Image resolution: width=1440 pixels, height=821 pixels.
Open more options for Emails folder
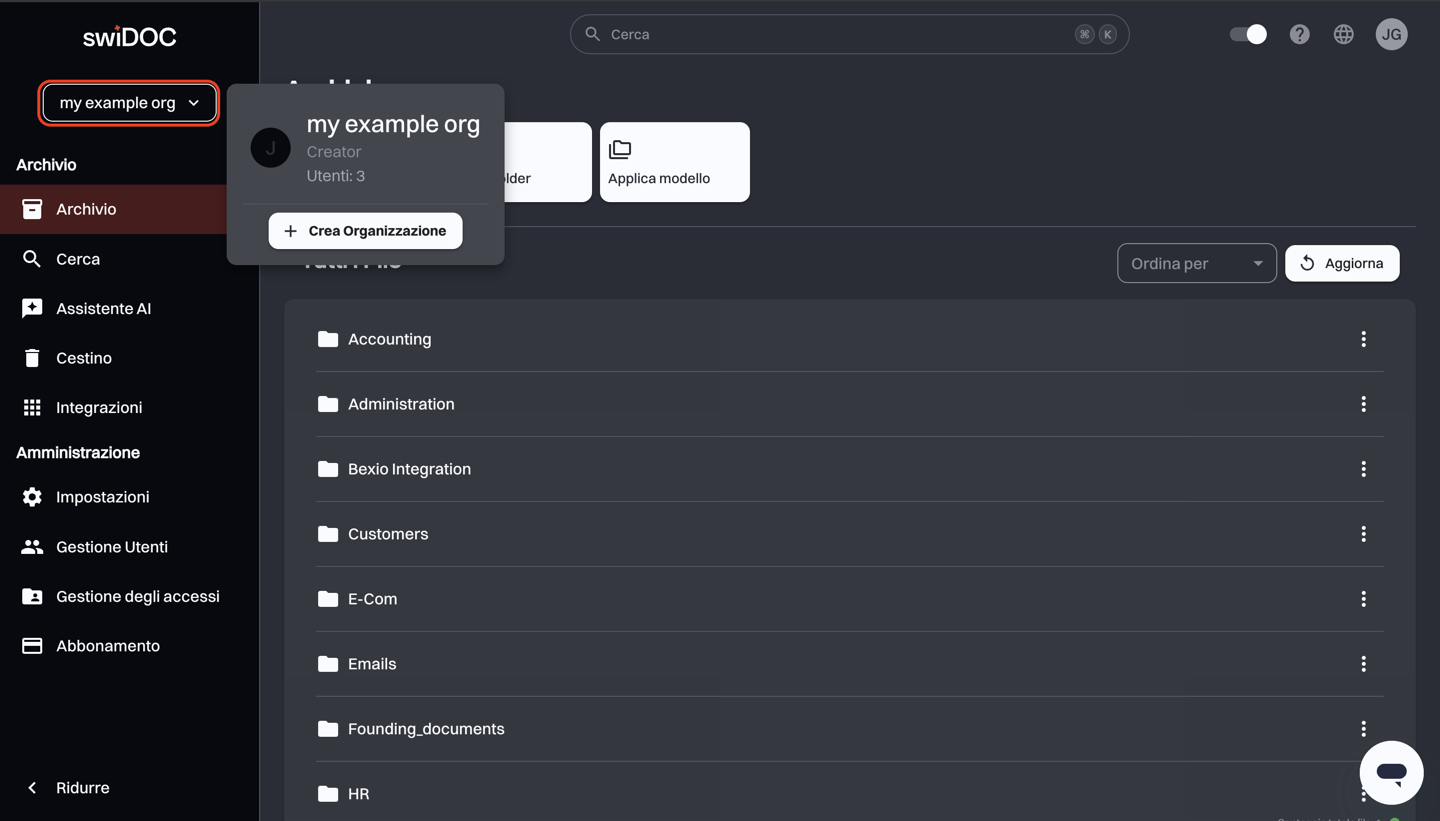[x=1363, y=664]
